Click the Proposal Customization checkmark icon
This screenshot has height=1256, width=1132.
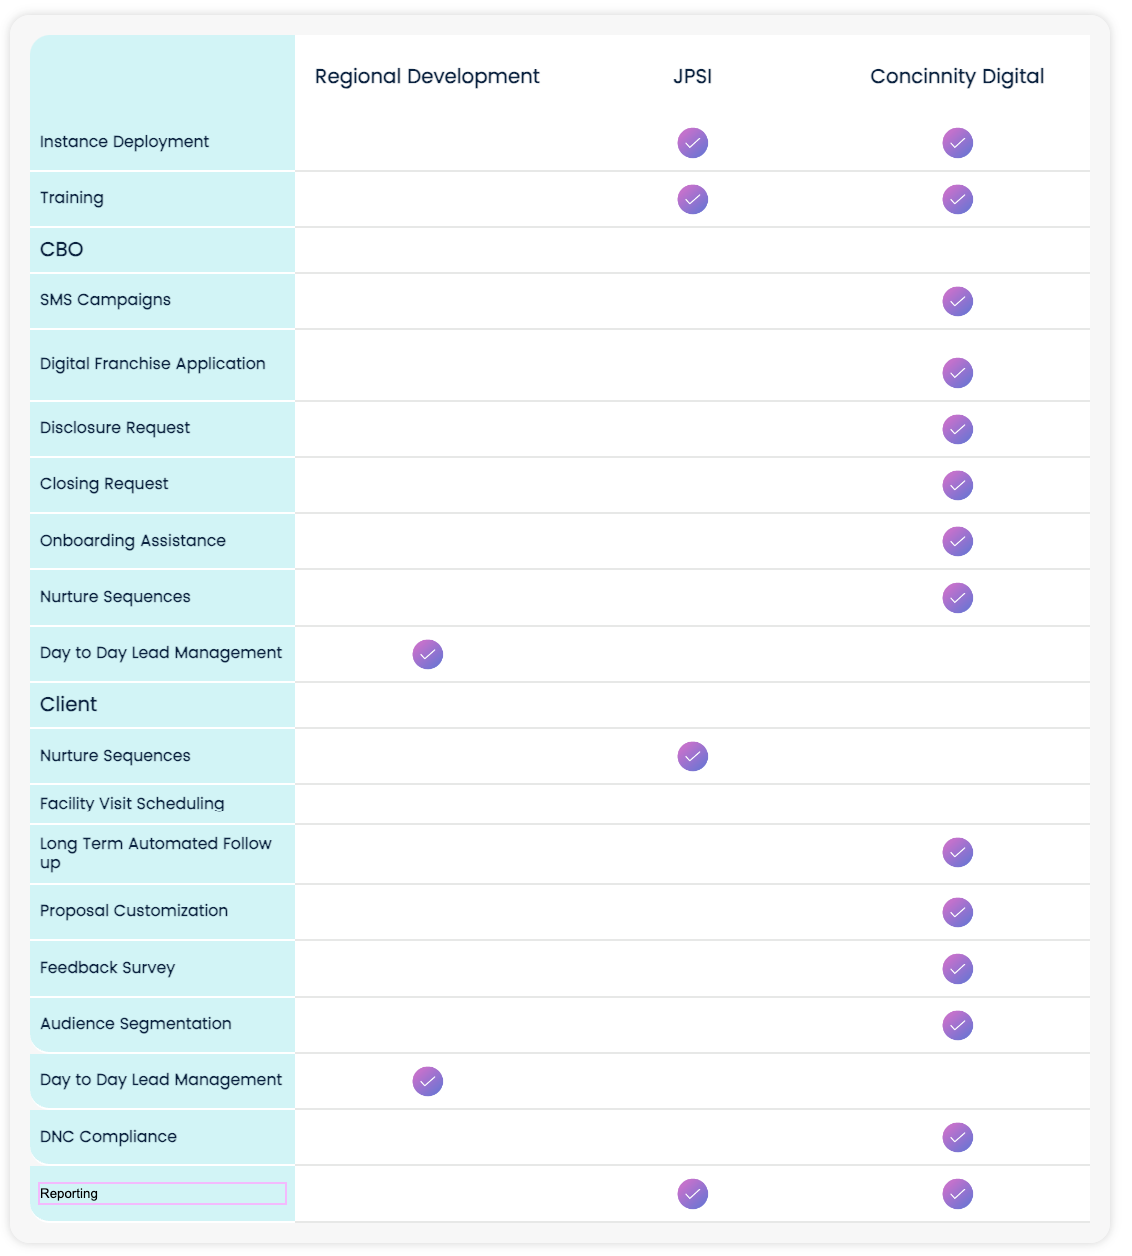957,912
